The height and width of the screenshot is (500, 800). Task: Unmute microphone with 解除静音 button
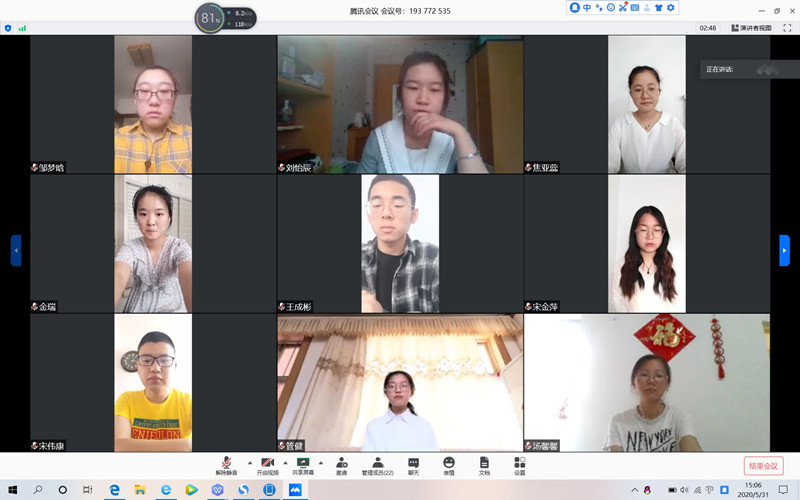point(227,464)
